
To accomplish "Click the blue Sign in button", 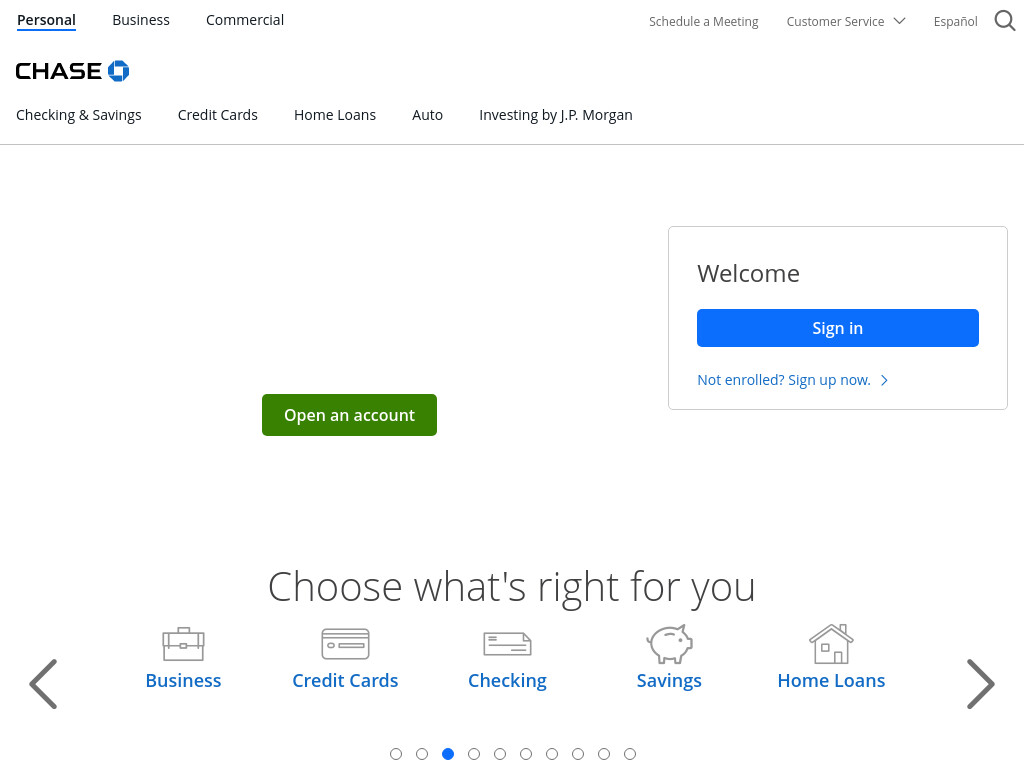I will tap(838, 328).
